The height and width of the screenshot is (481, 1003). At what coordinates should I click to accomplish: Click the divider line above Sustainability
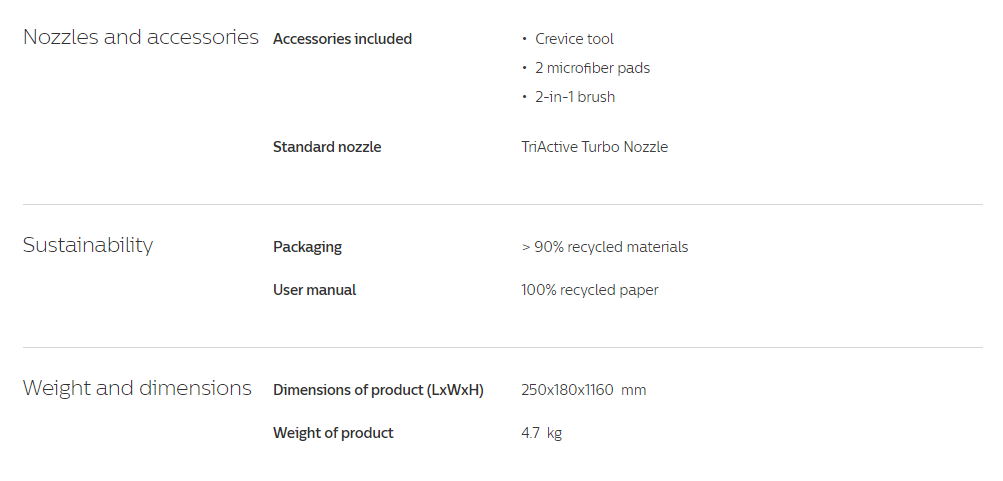pos(502,205)
